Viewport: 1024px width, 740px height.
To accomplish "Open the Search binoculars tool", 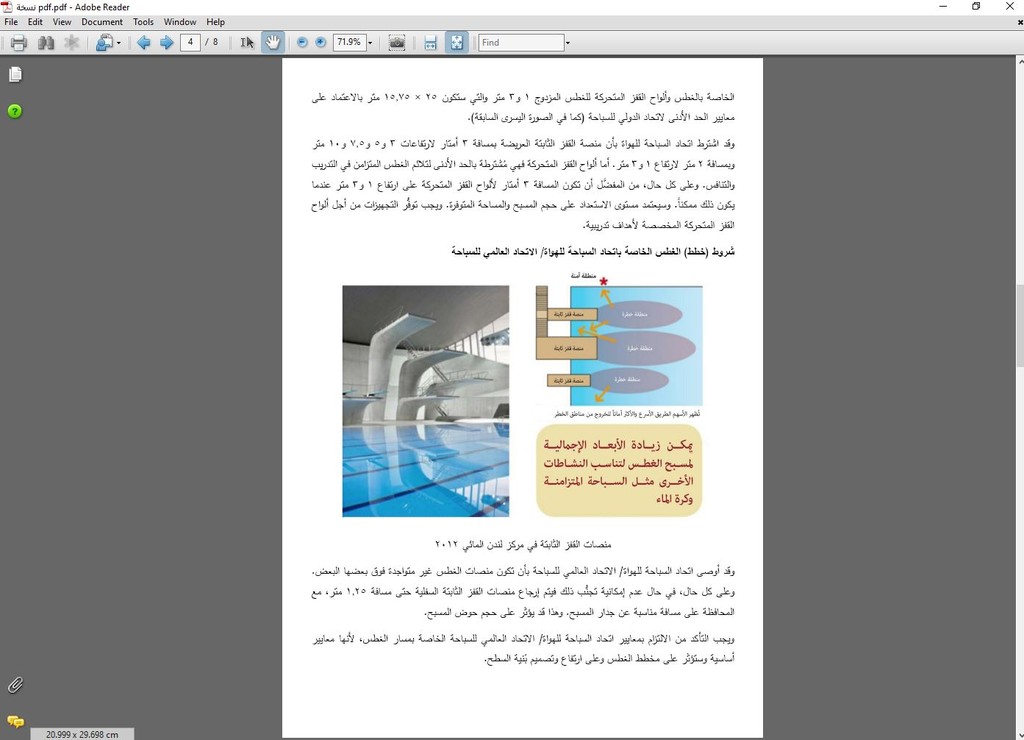I will coord(46,43).
